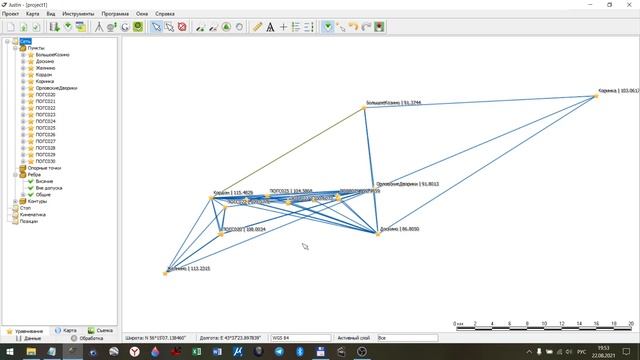Click the list with bullets toolbar icon

click(296, 27)
